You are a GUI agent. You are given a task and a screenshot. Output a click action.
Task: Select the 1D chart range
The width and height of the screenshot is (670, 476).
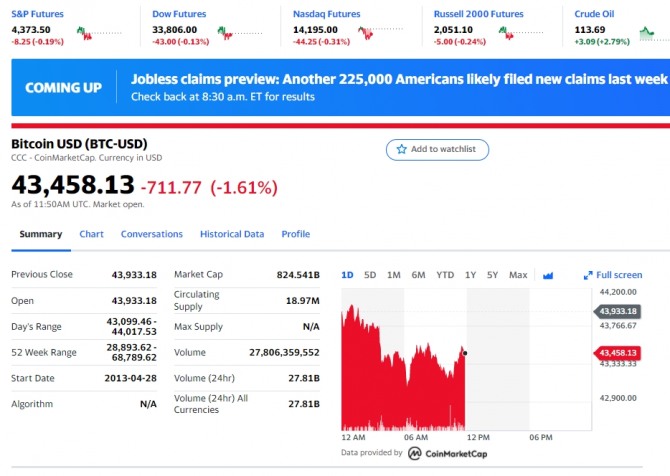tap(347, 275)
